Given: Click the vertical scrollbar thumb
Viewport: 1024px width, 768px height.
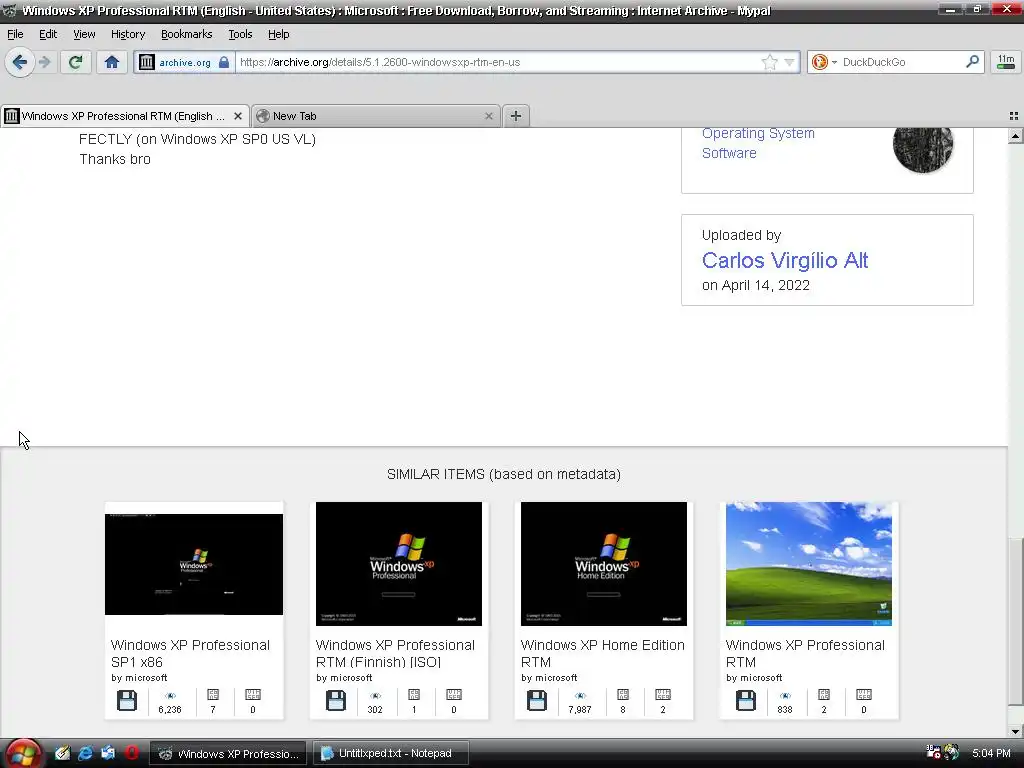Looking at the screenshot, I should coord(1016,621).
